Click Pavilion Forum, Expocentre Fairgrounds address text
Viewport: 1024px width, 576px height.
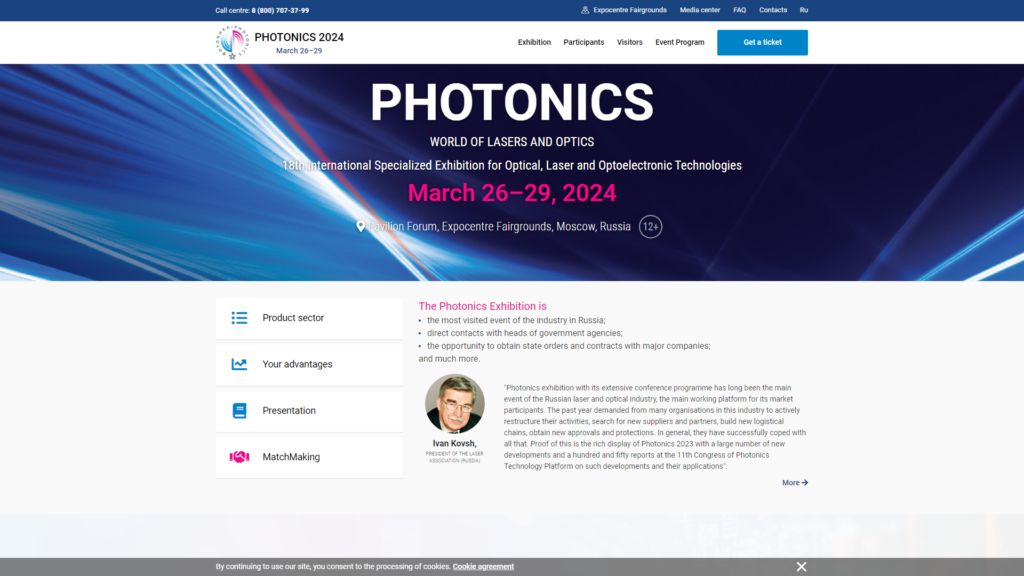(x=500, y=227)
